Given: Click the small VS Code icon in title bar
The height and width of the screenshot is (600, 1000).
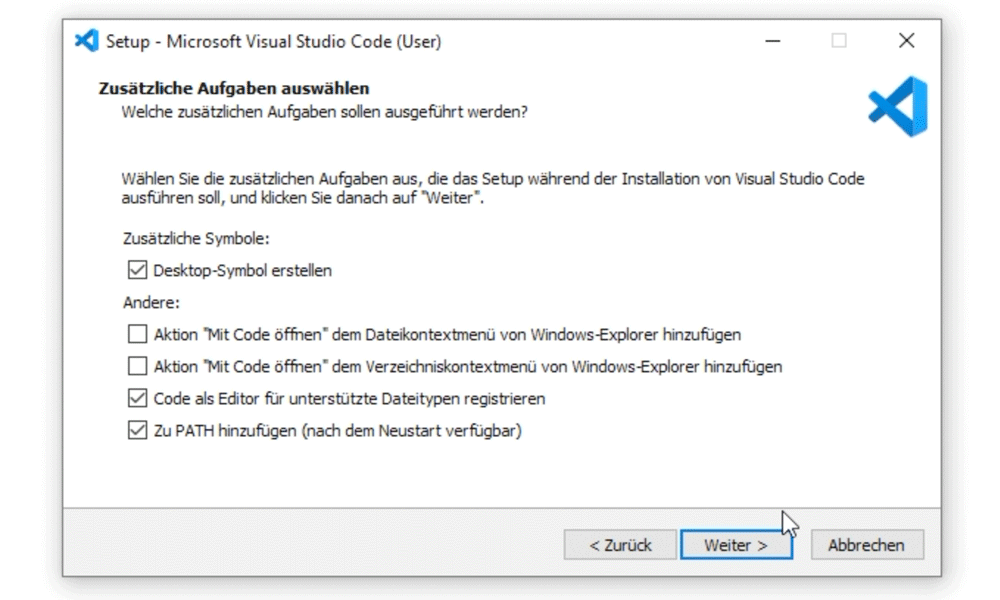Looking at the screenshot, I should pos(87,41).
